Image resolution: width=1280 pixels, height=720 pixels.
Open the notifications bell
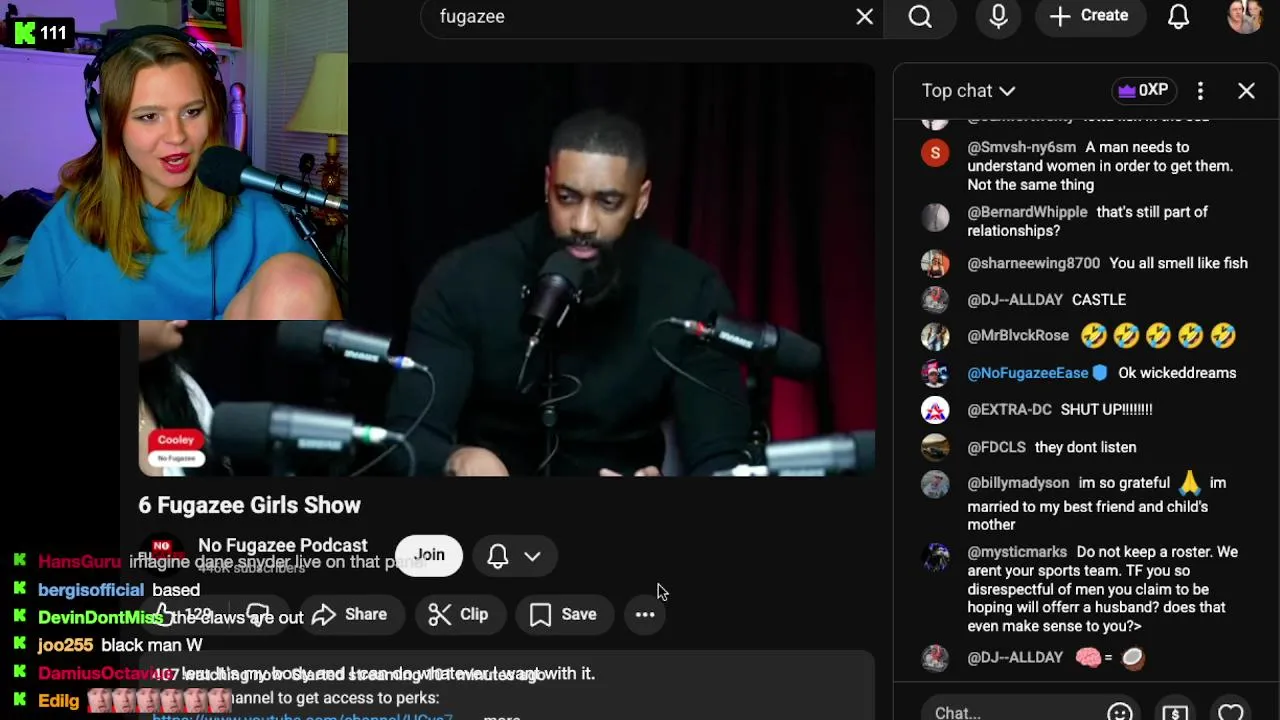point(1179,17)
